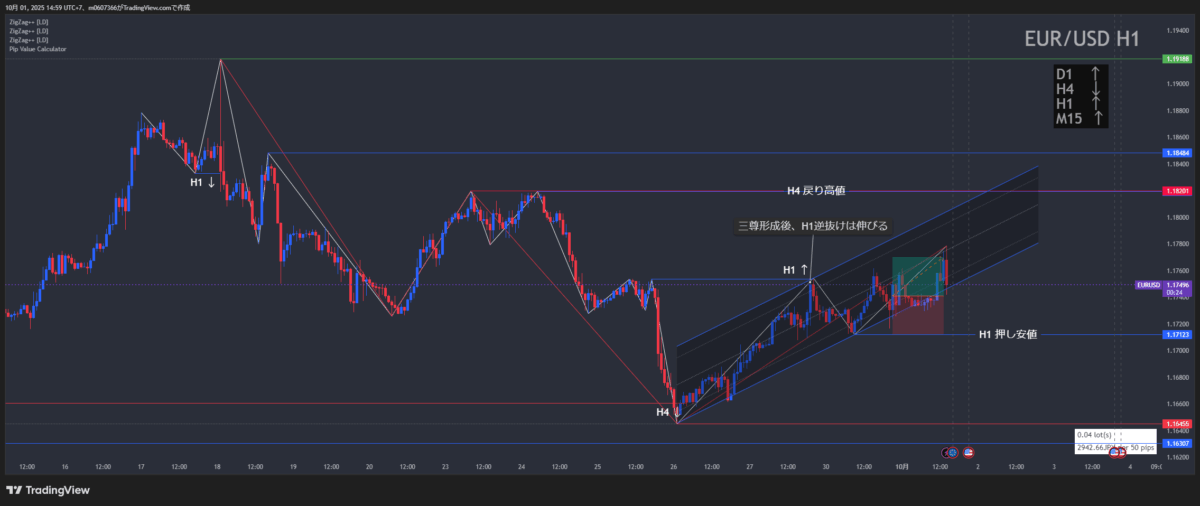Click the blue 1.16307 price label
The image size is (1200, 506).
pyautogui.click(x=1176, y=442)
